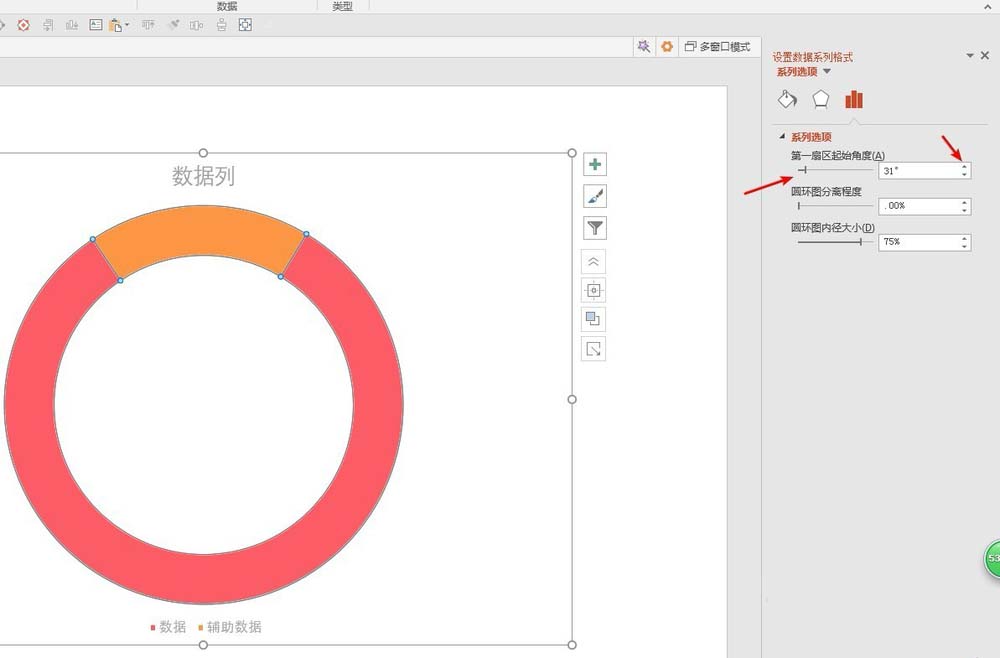Collapse the 系列选项 section triangle

pos(782,136)
